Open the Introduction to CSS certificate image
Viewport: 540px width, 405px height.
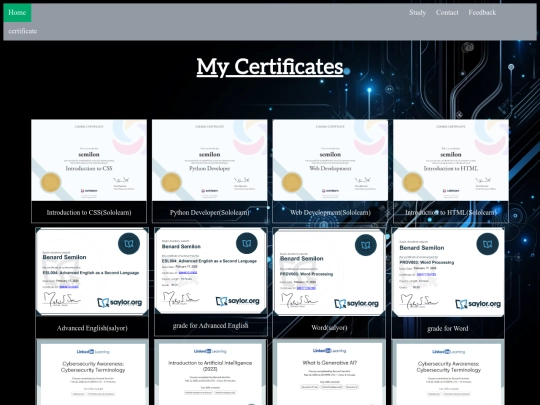[x=89, y=160]
